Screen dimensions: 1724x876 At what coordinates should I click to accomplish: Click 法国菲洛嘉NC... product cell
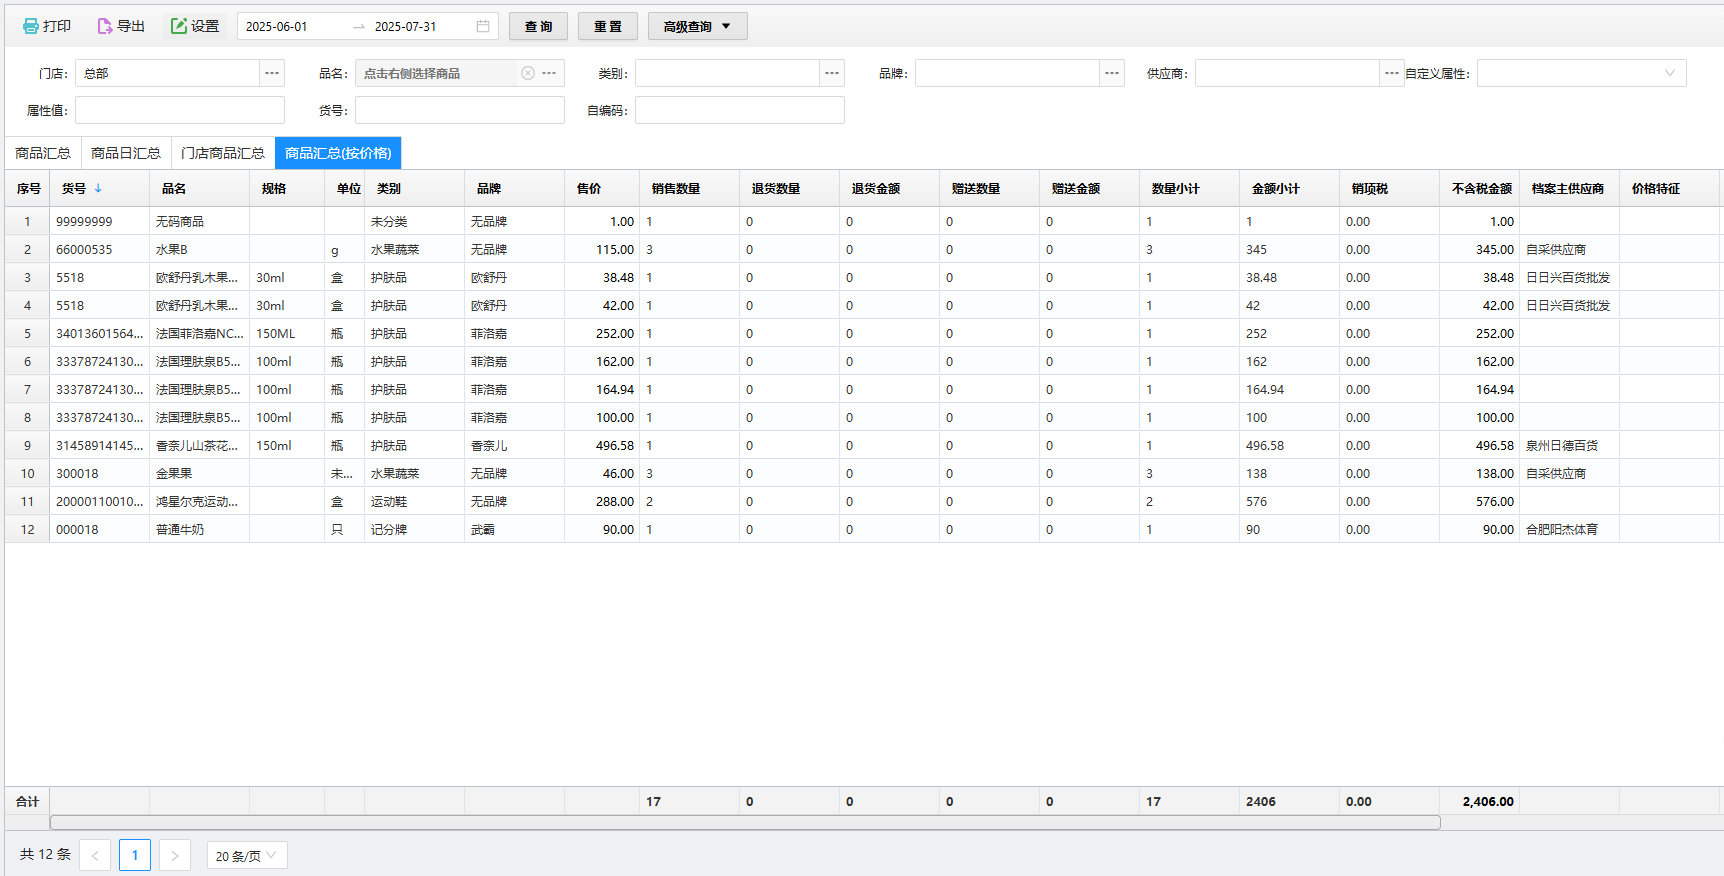coord(200,333)
